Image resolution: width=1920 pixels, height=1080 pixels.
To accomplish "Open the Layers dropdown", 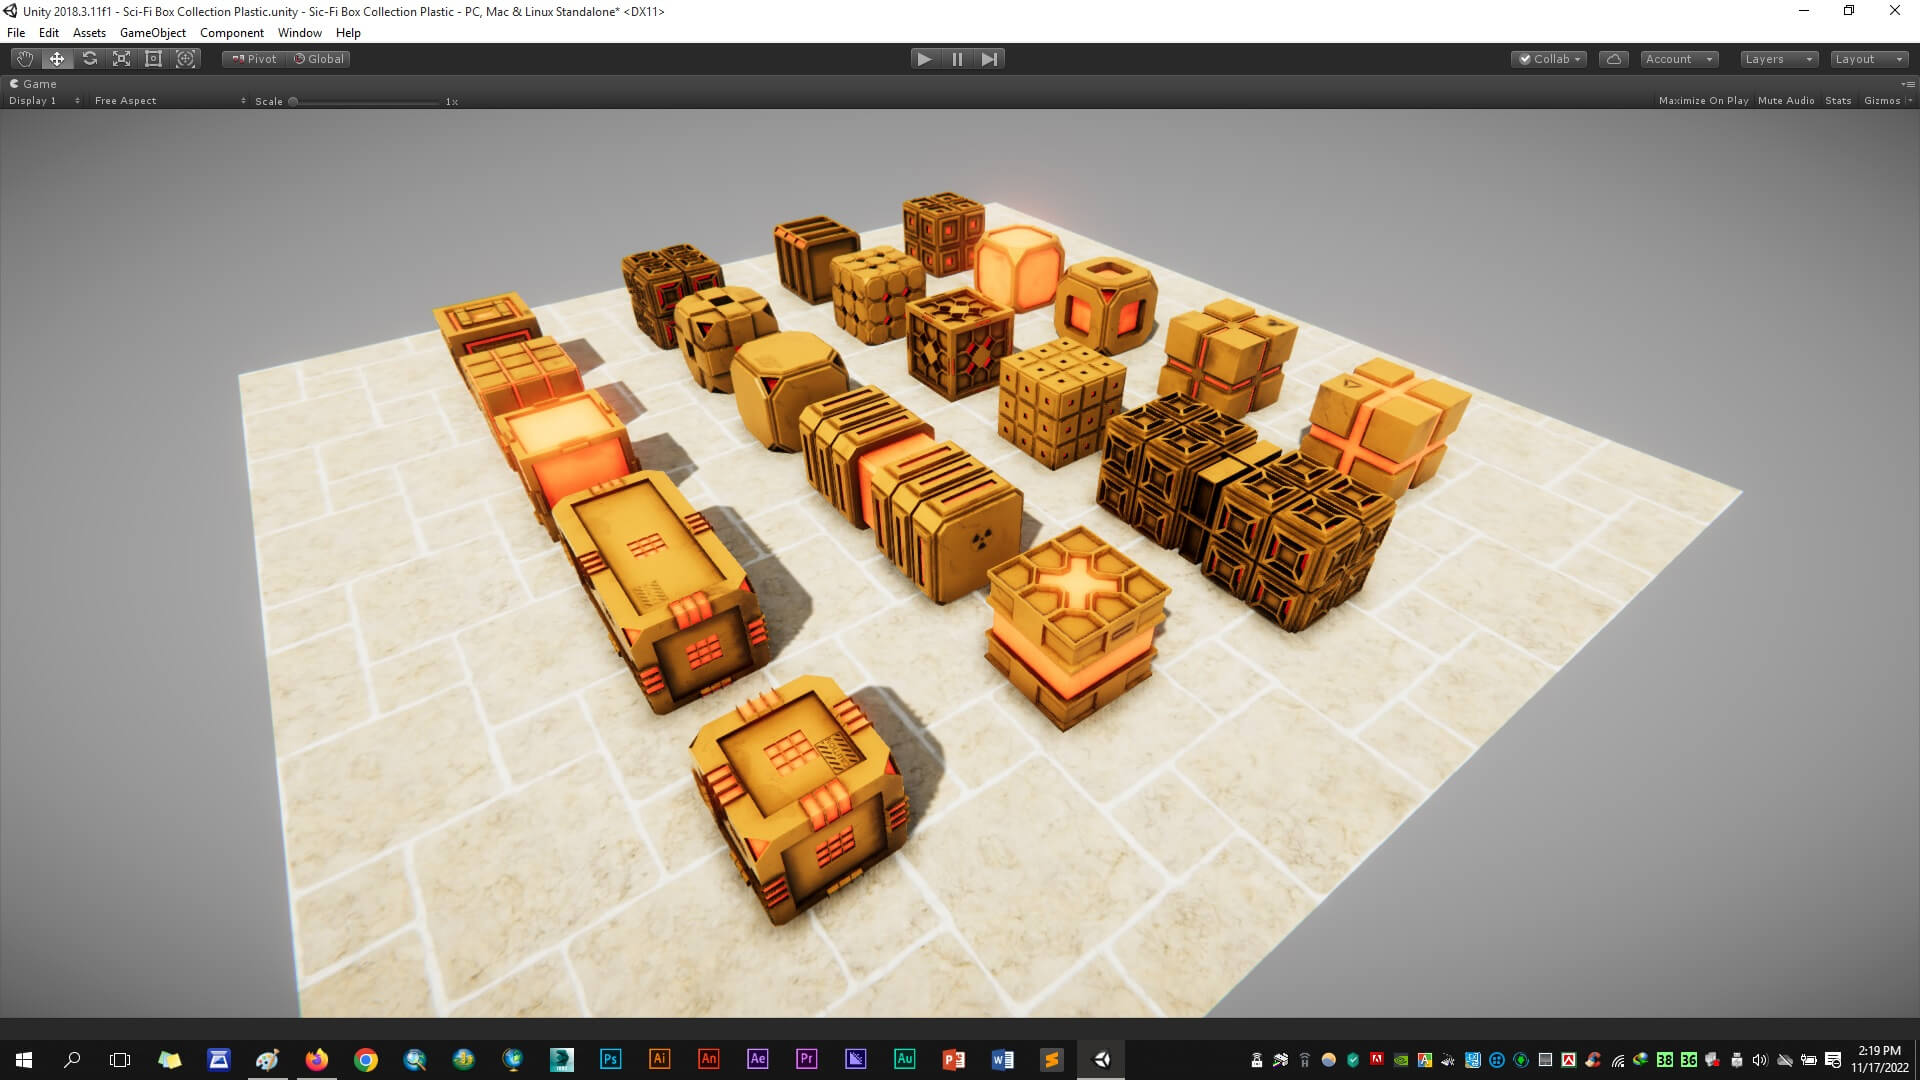I will click(x=1778, y=59).
